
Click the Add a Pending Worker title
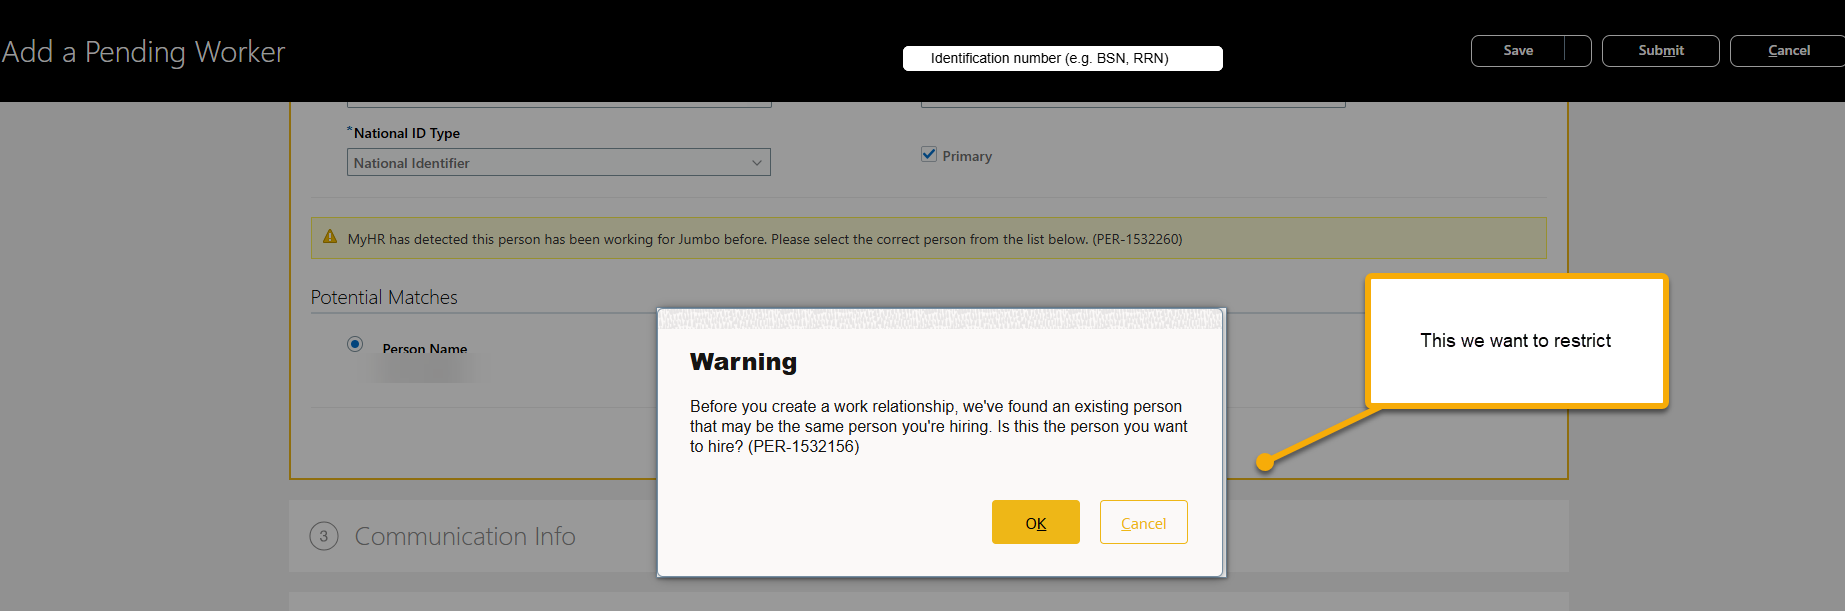(x=143, y=52)
